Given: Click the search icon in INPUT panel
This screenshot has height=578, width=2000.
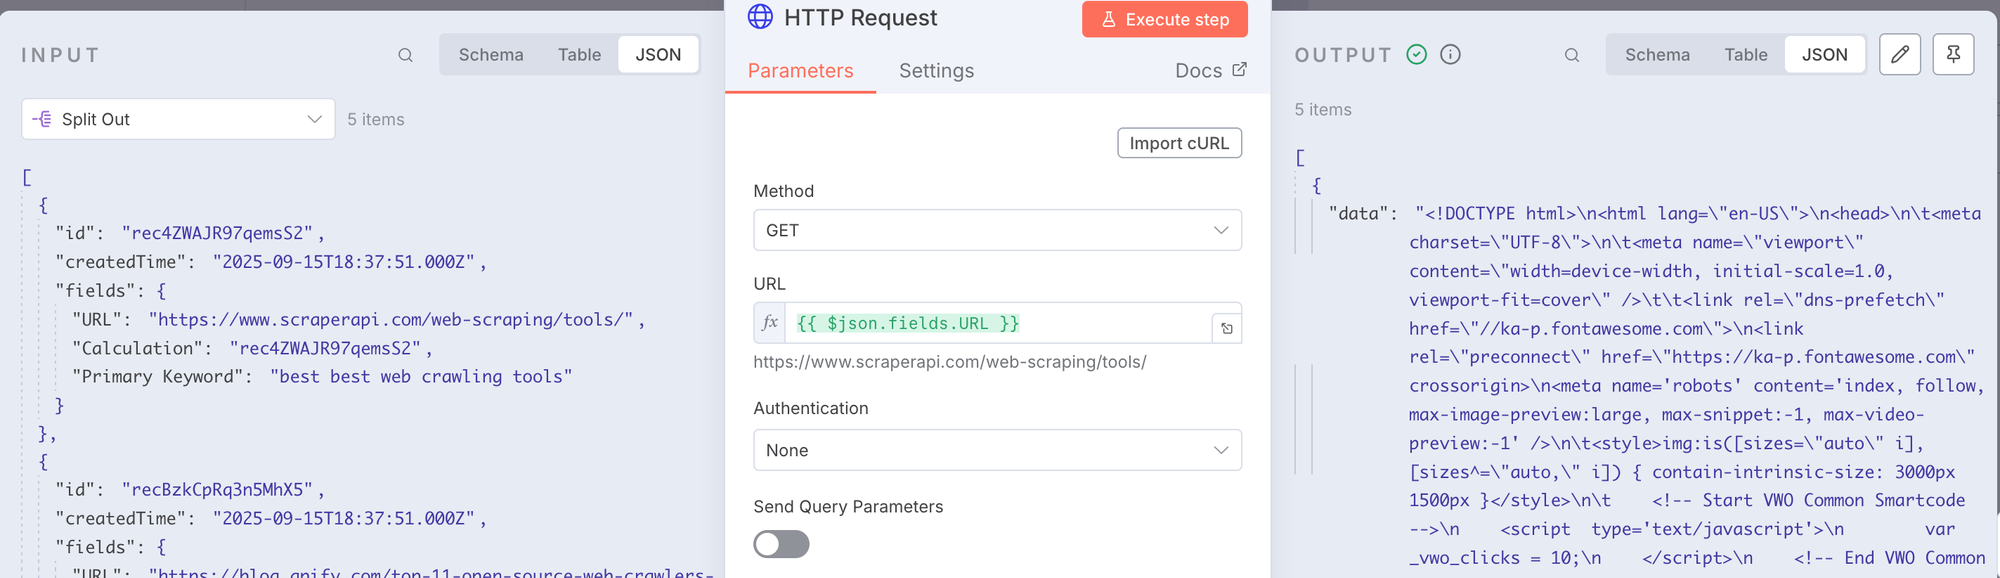Looking at the screenshot, I should coord(405,55).
